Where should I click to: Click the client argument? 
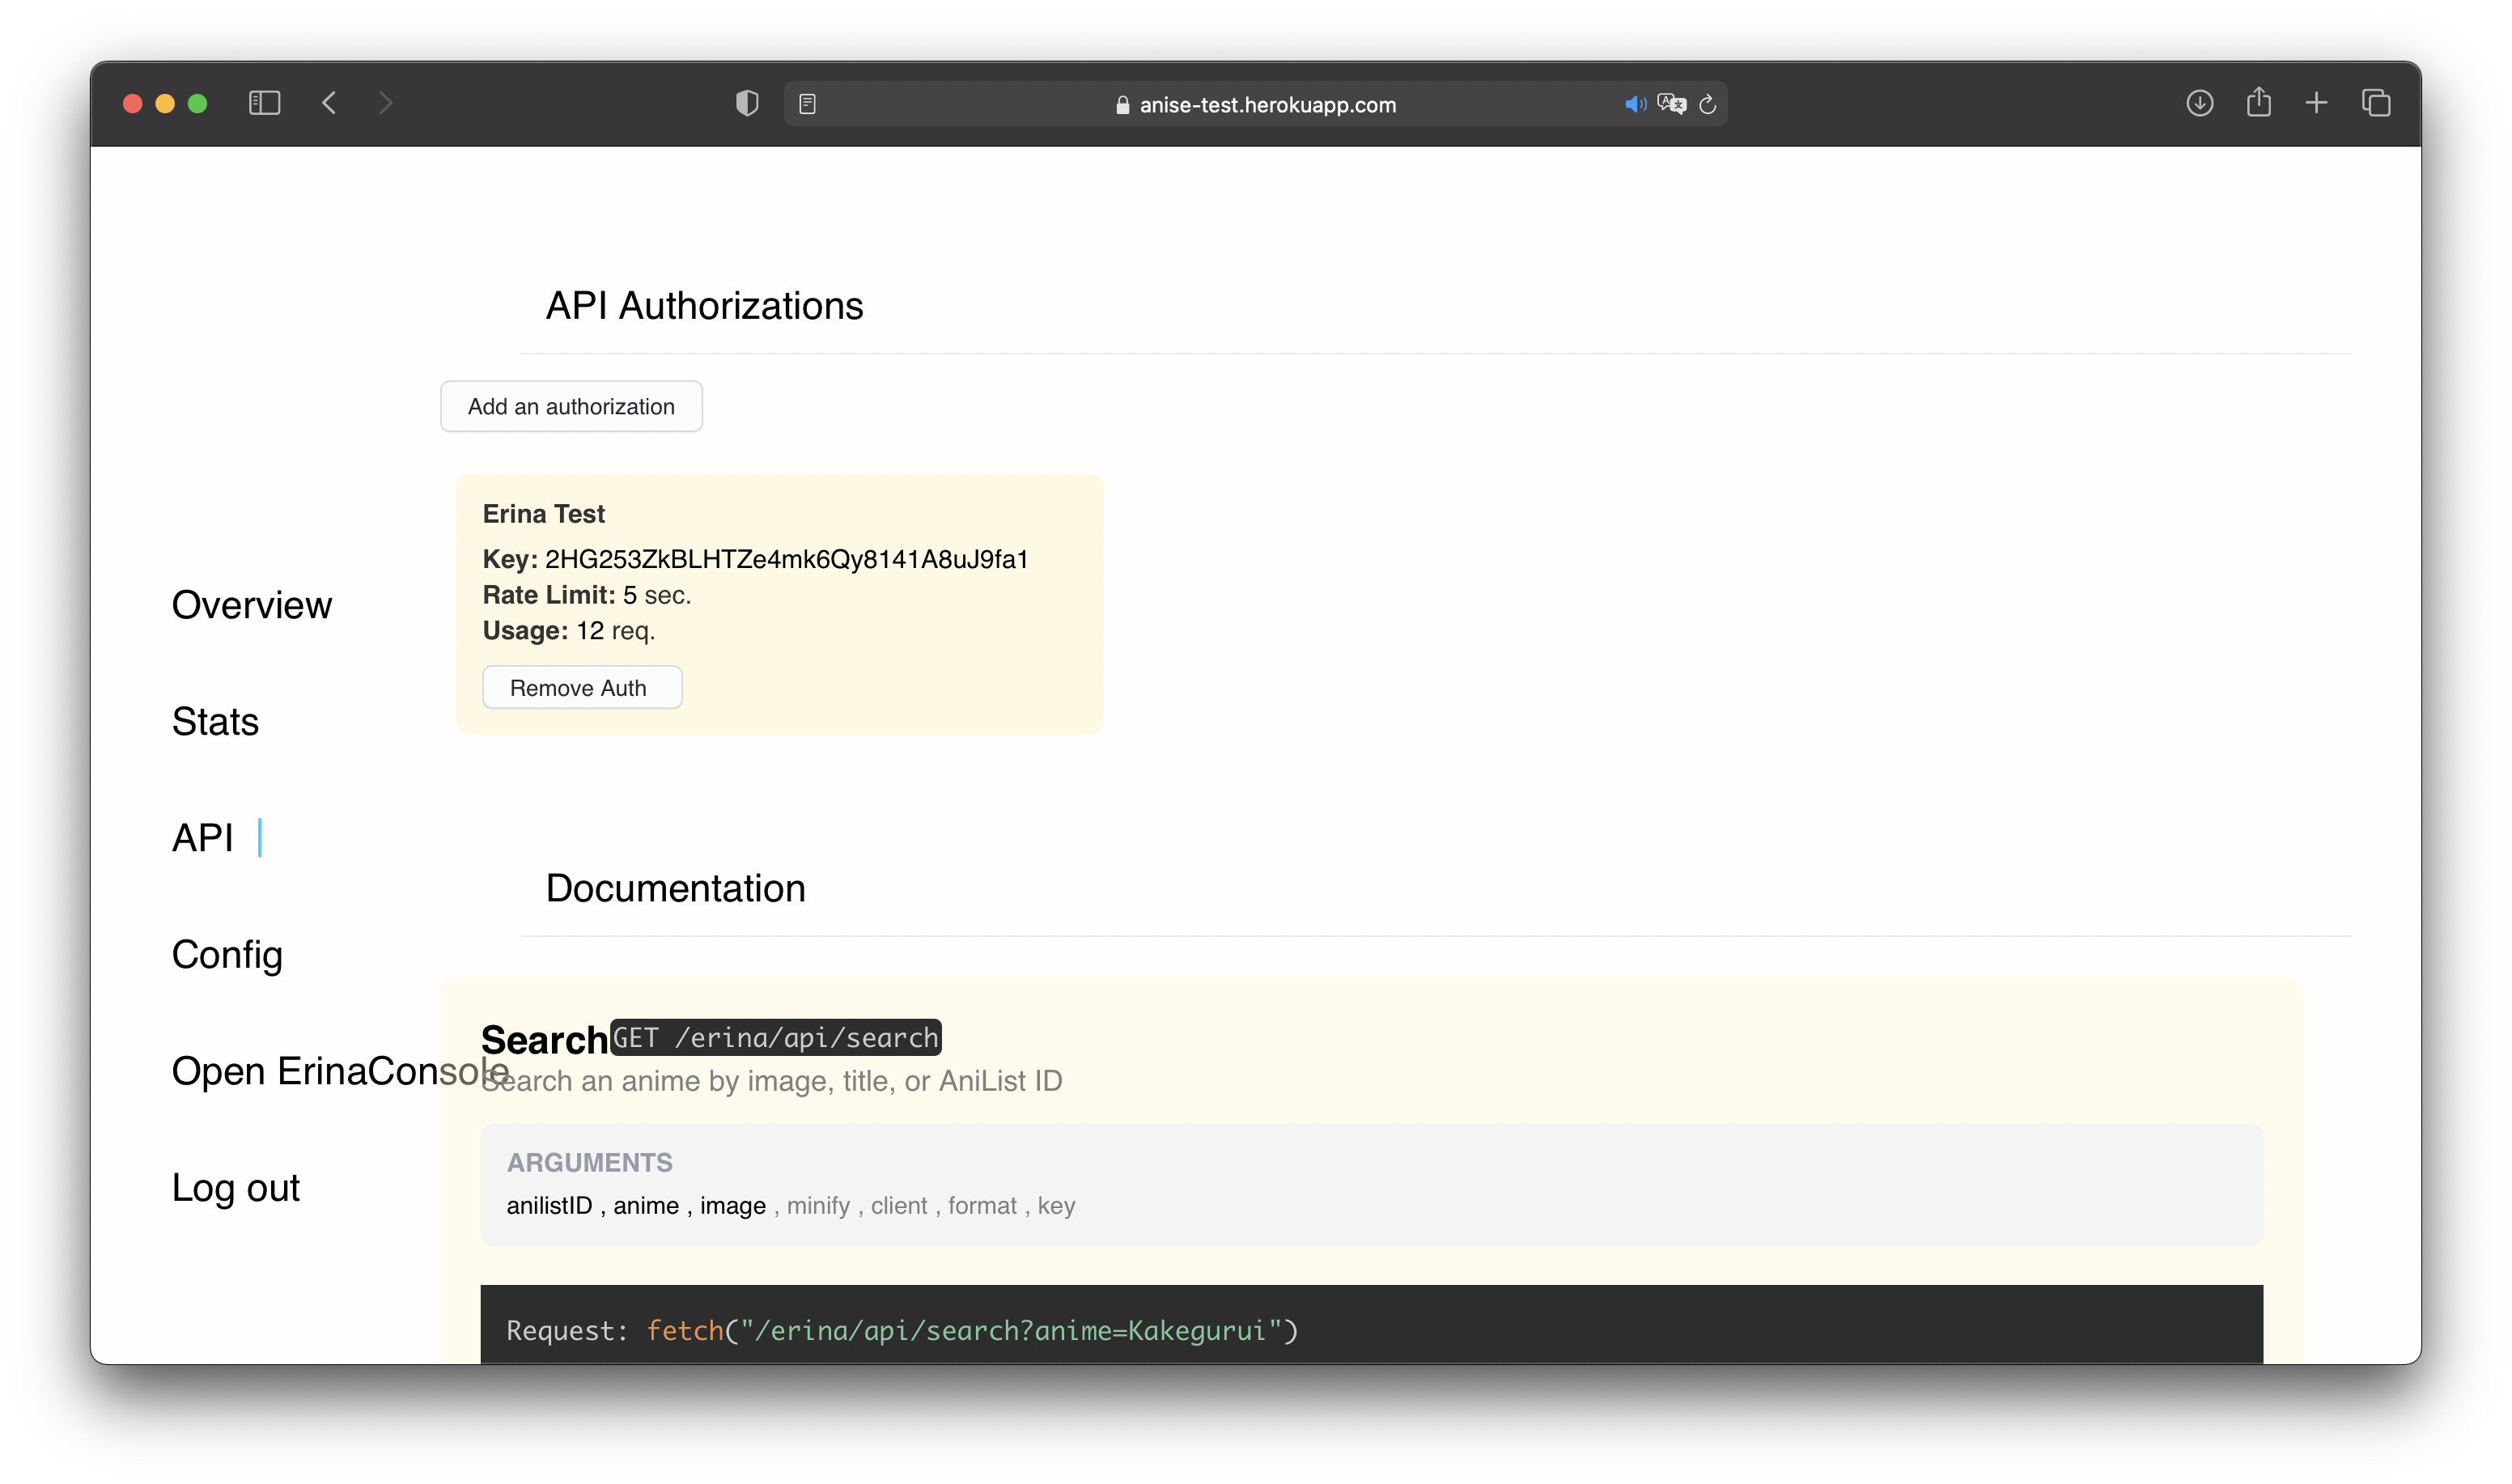point(899,1206)
